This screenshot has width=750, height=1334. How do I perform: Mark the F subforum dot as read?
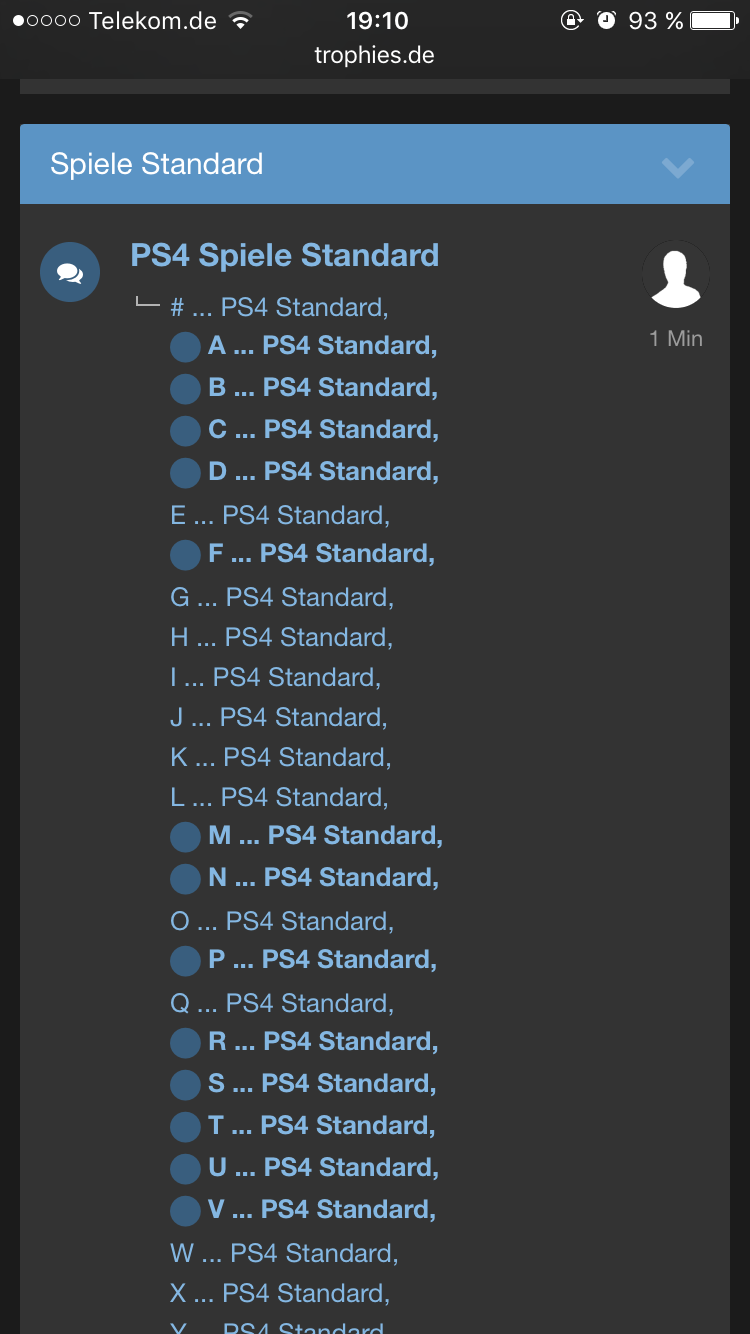point(185,555)
